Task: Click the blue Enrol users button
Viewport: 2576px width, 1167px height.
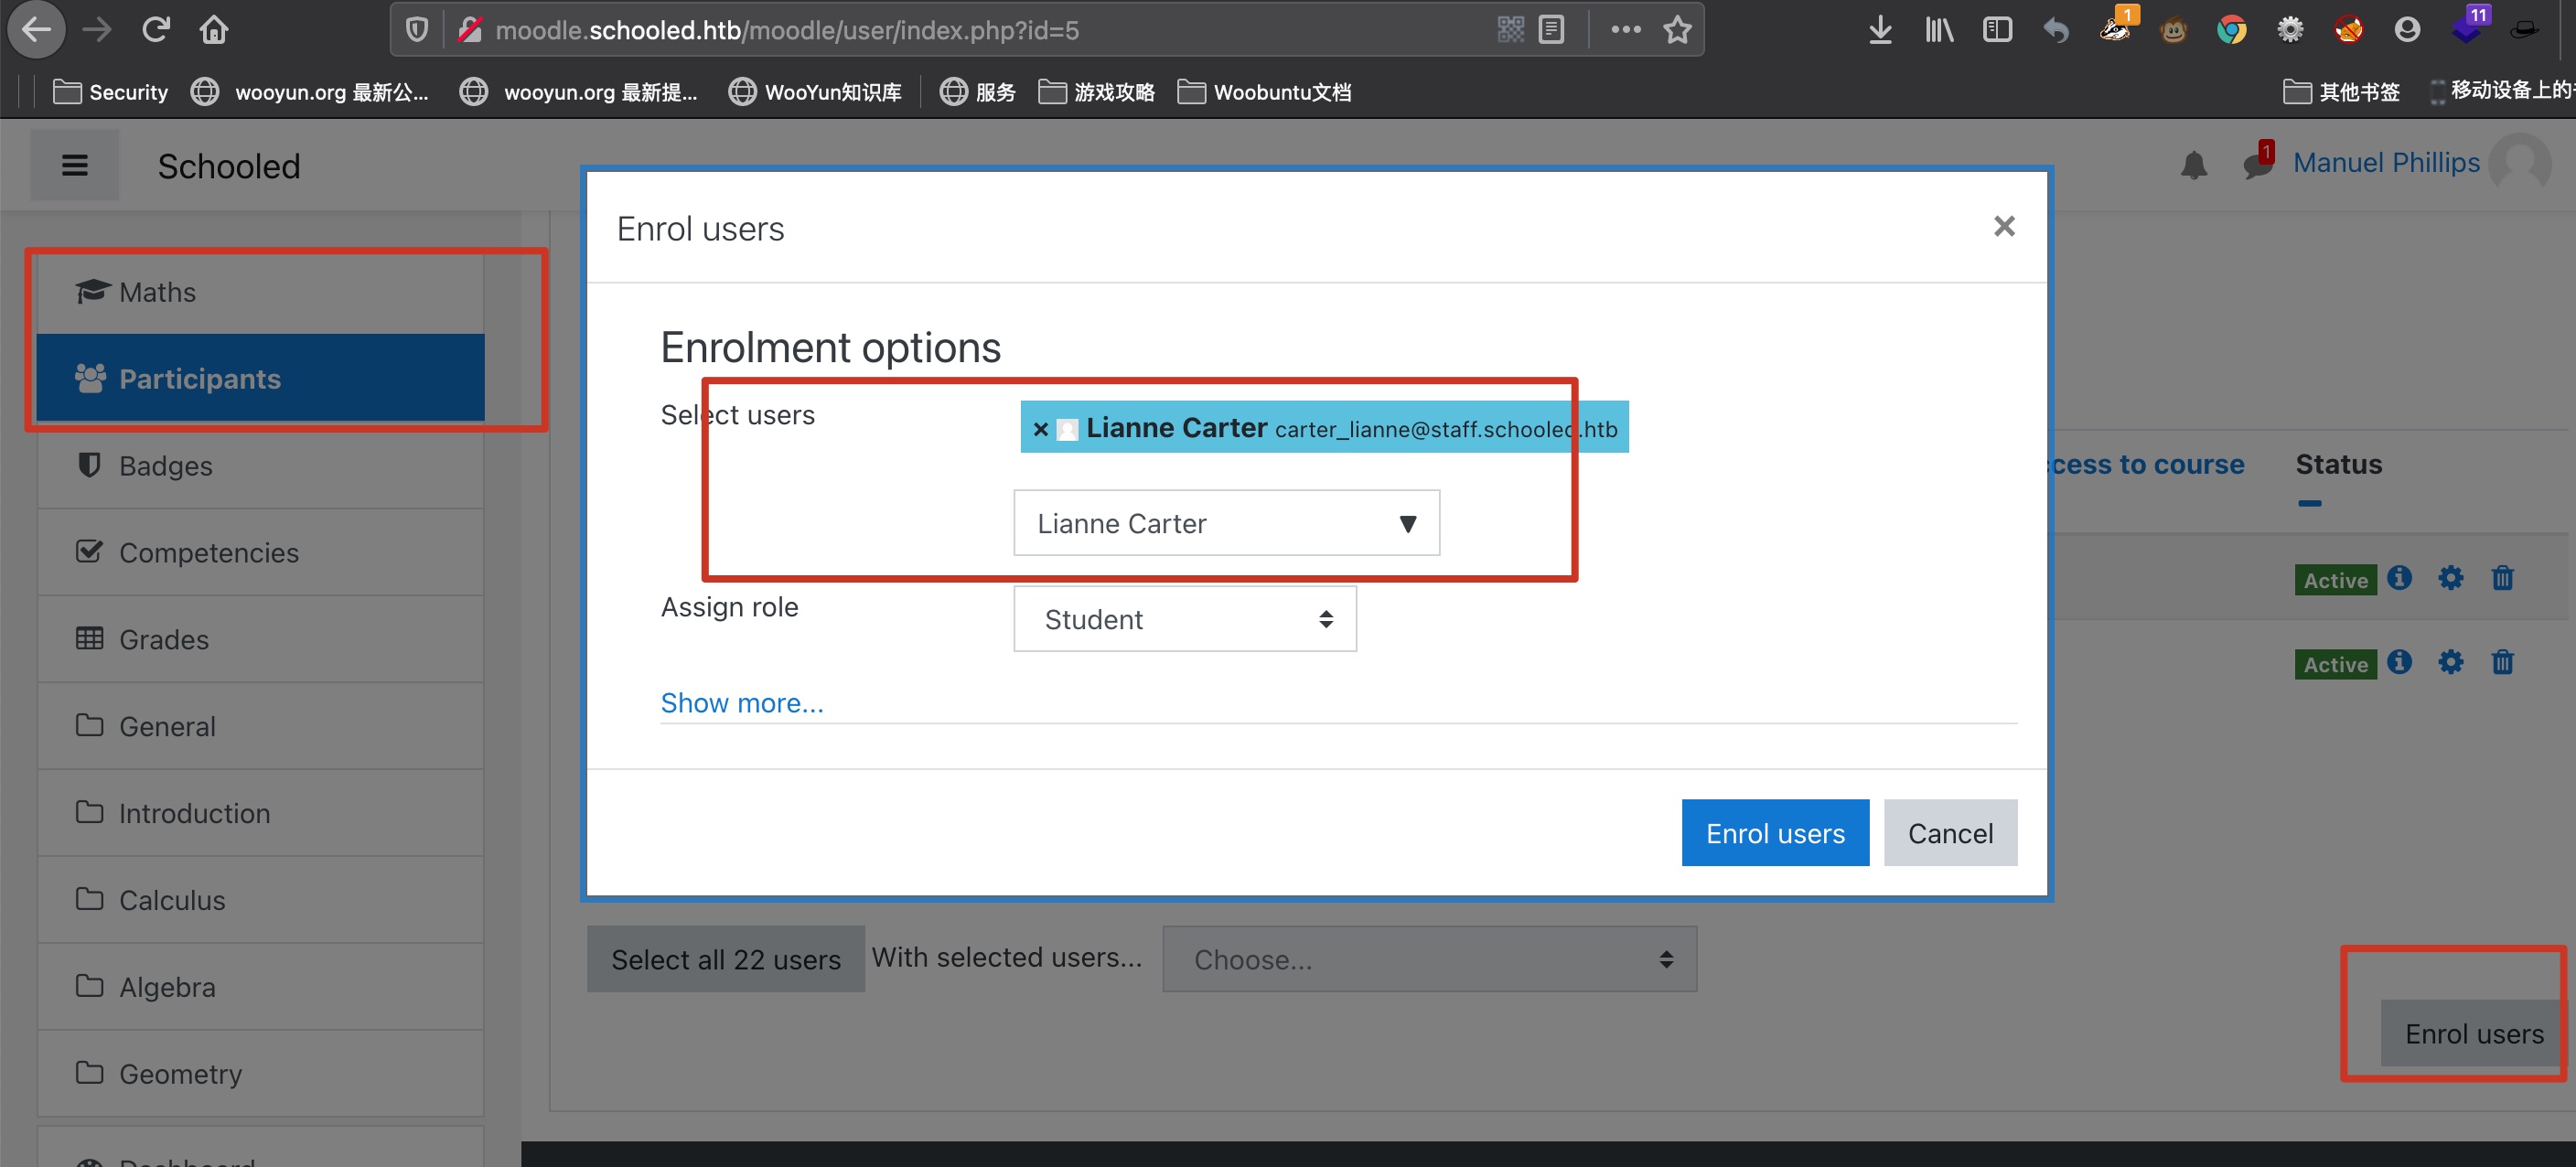Action: point(1774,833)
